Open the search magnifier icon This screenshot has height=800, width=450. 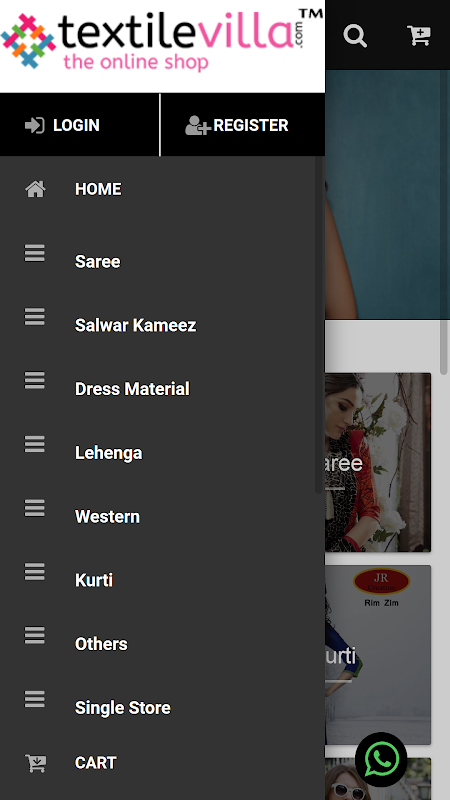[355, 36]
